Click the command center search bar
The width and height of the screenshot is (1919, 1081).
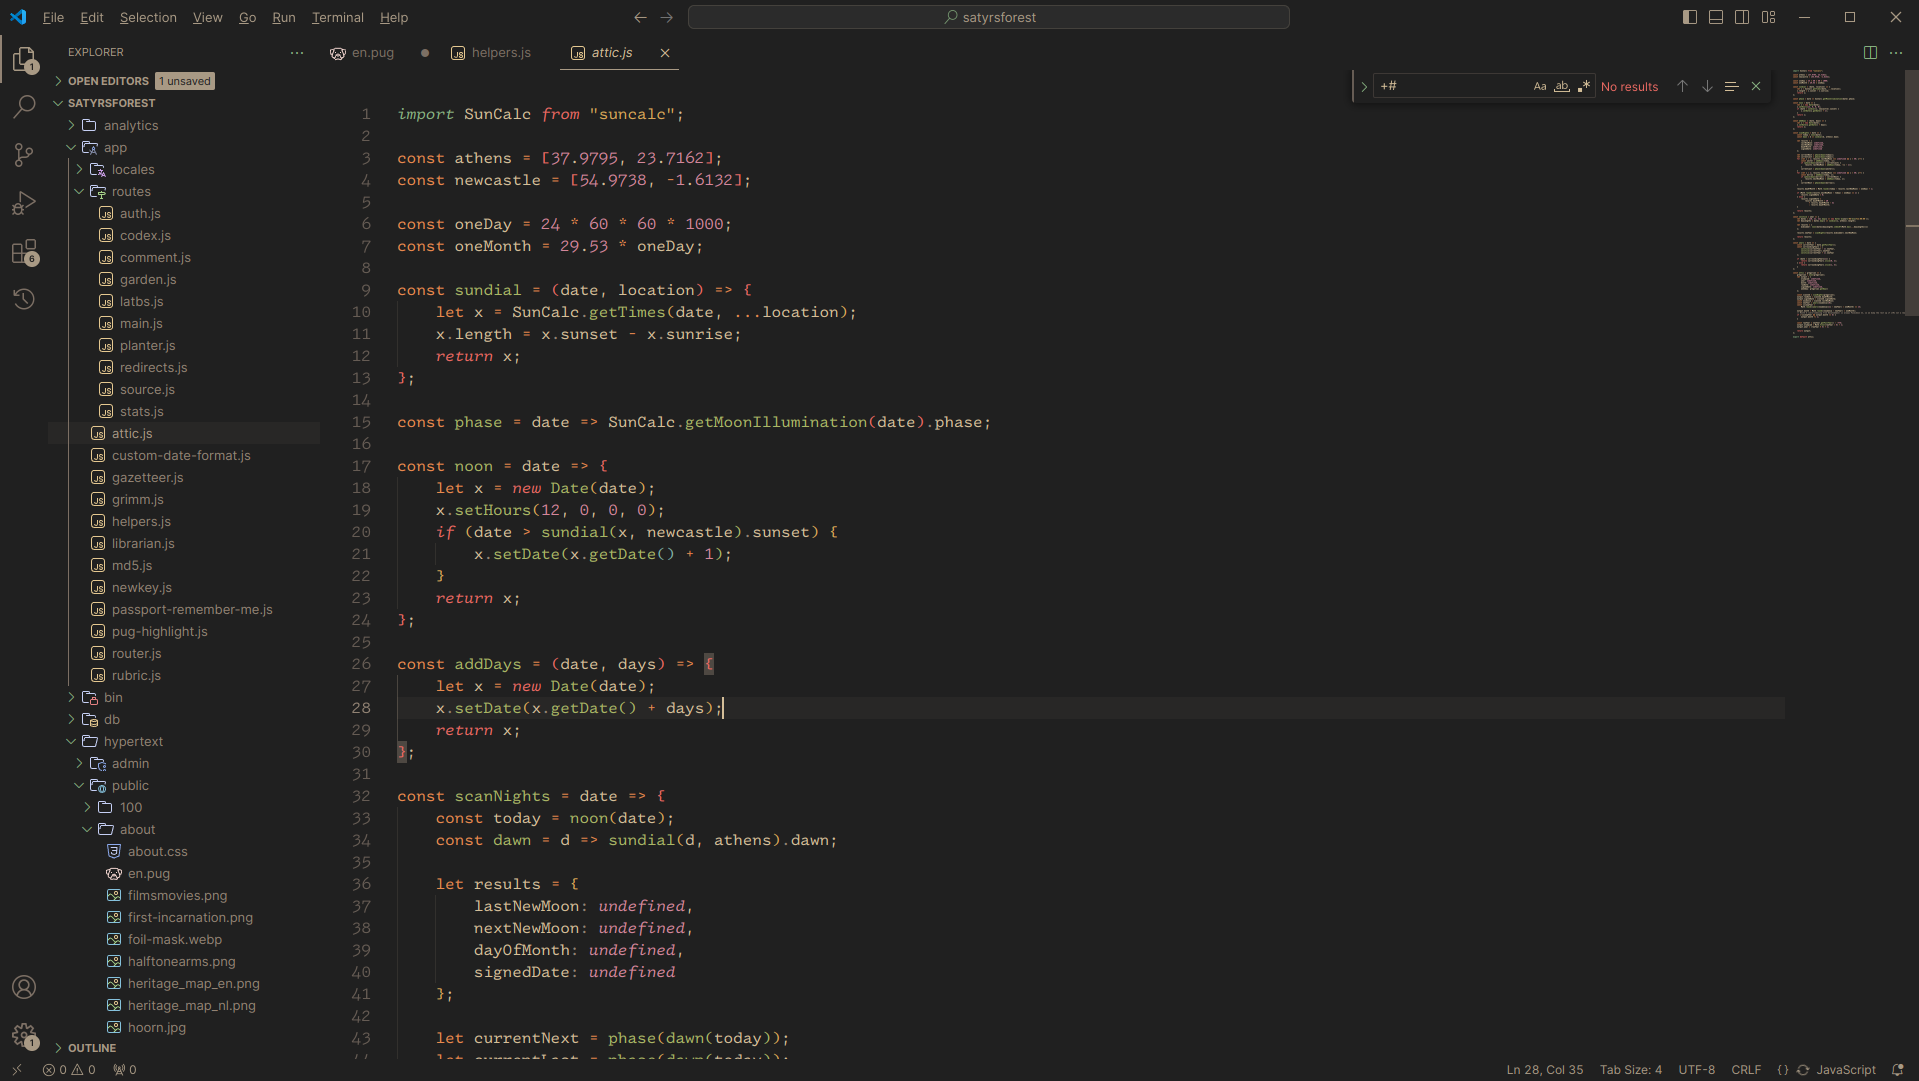click(x=989, y=17)
